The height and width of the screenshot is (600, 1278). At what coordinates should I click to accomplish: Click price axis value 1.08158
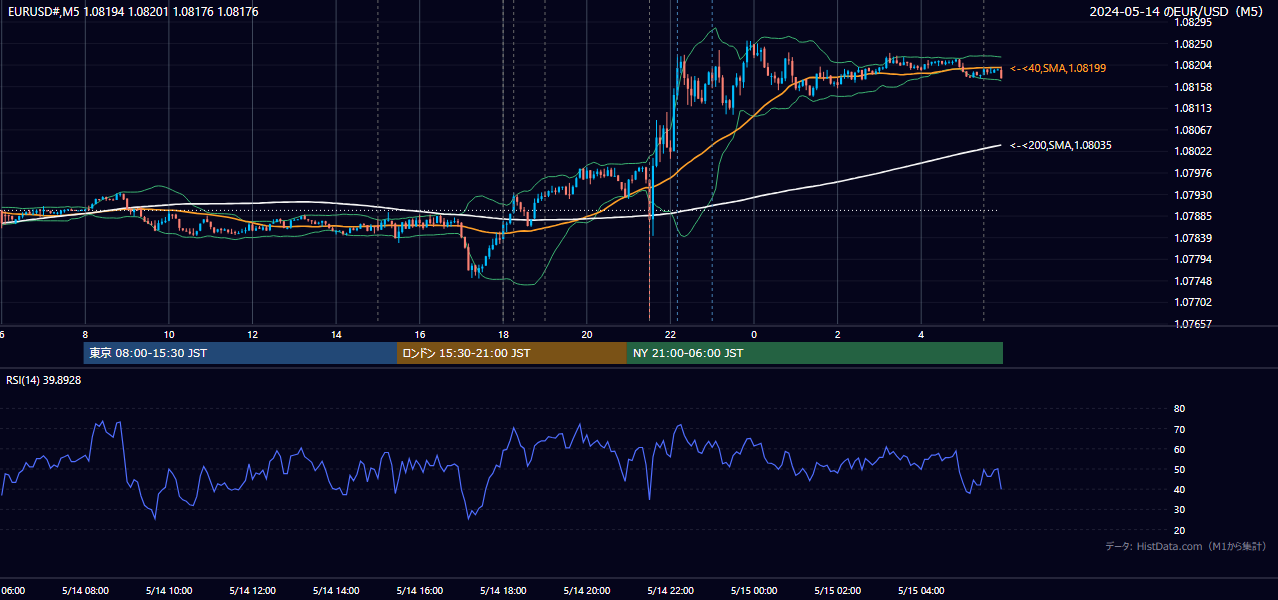(1193, 87)
